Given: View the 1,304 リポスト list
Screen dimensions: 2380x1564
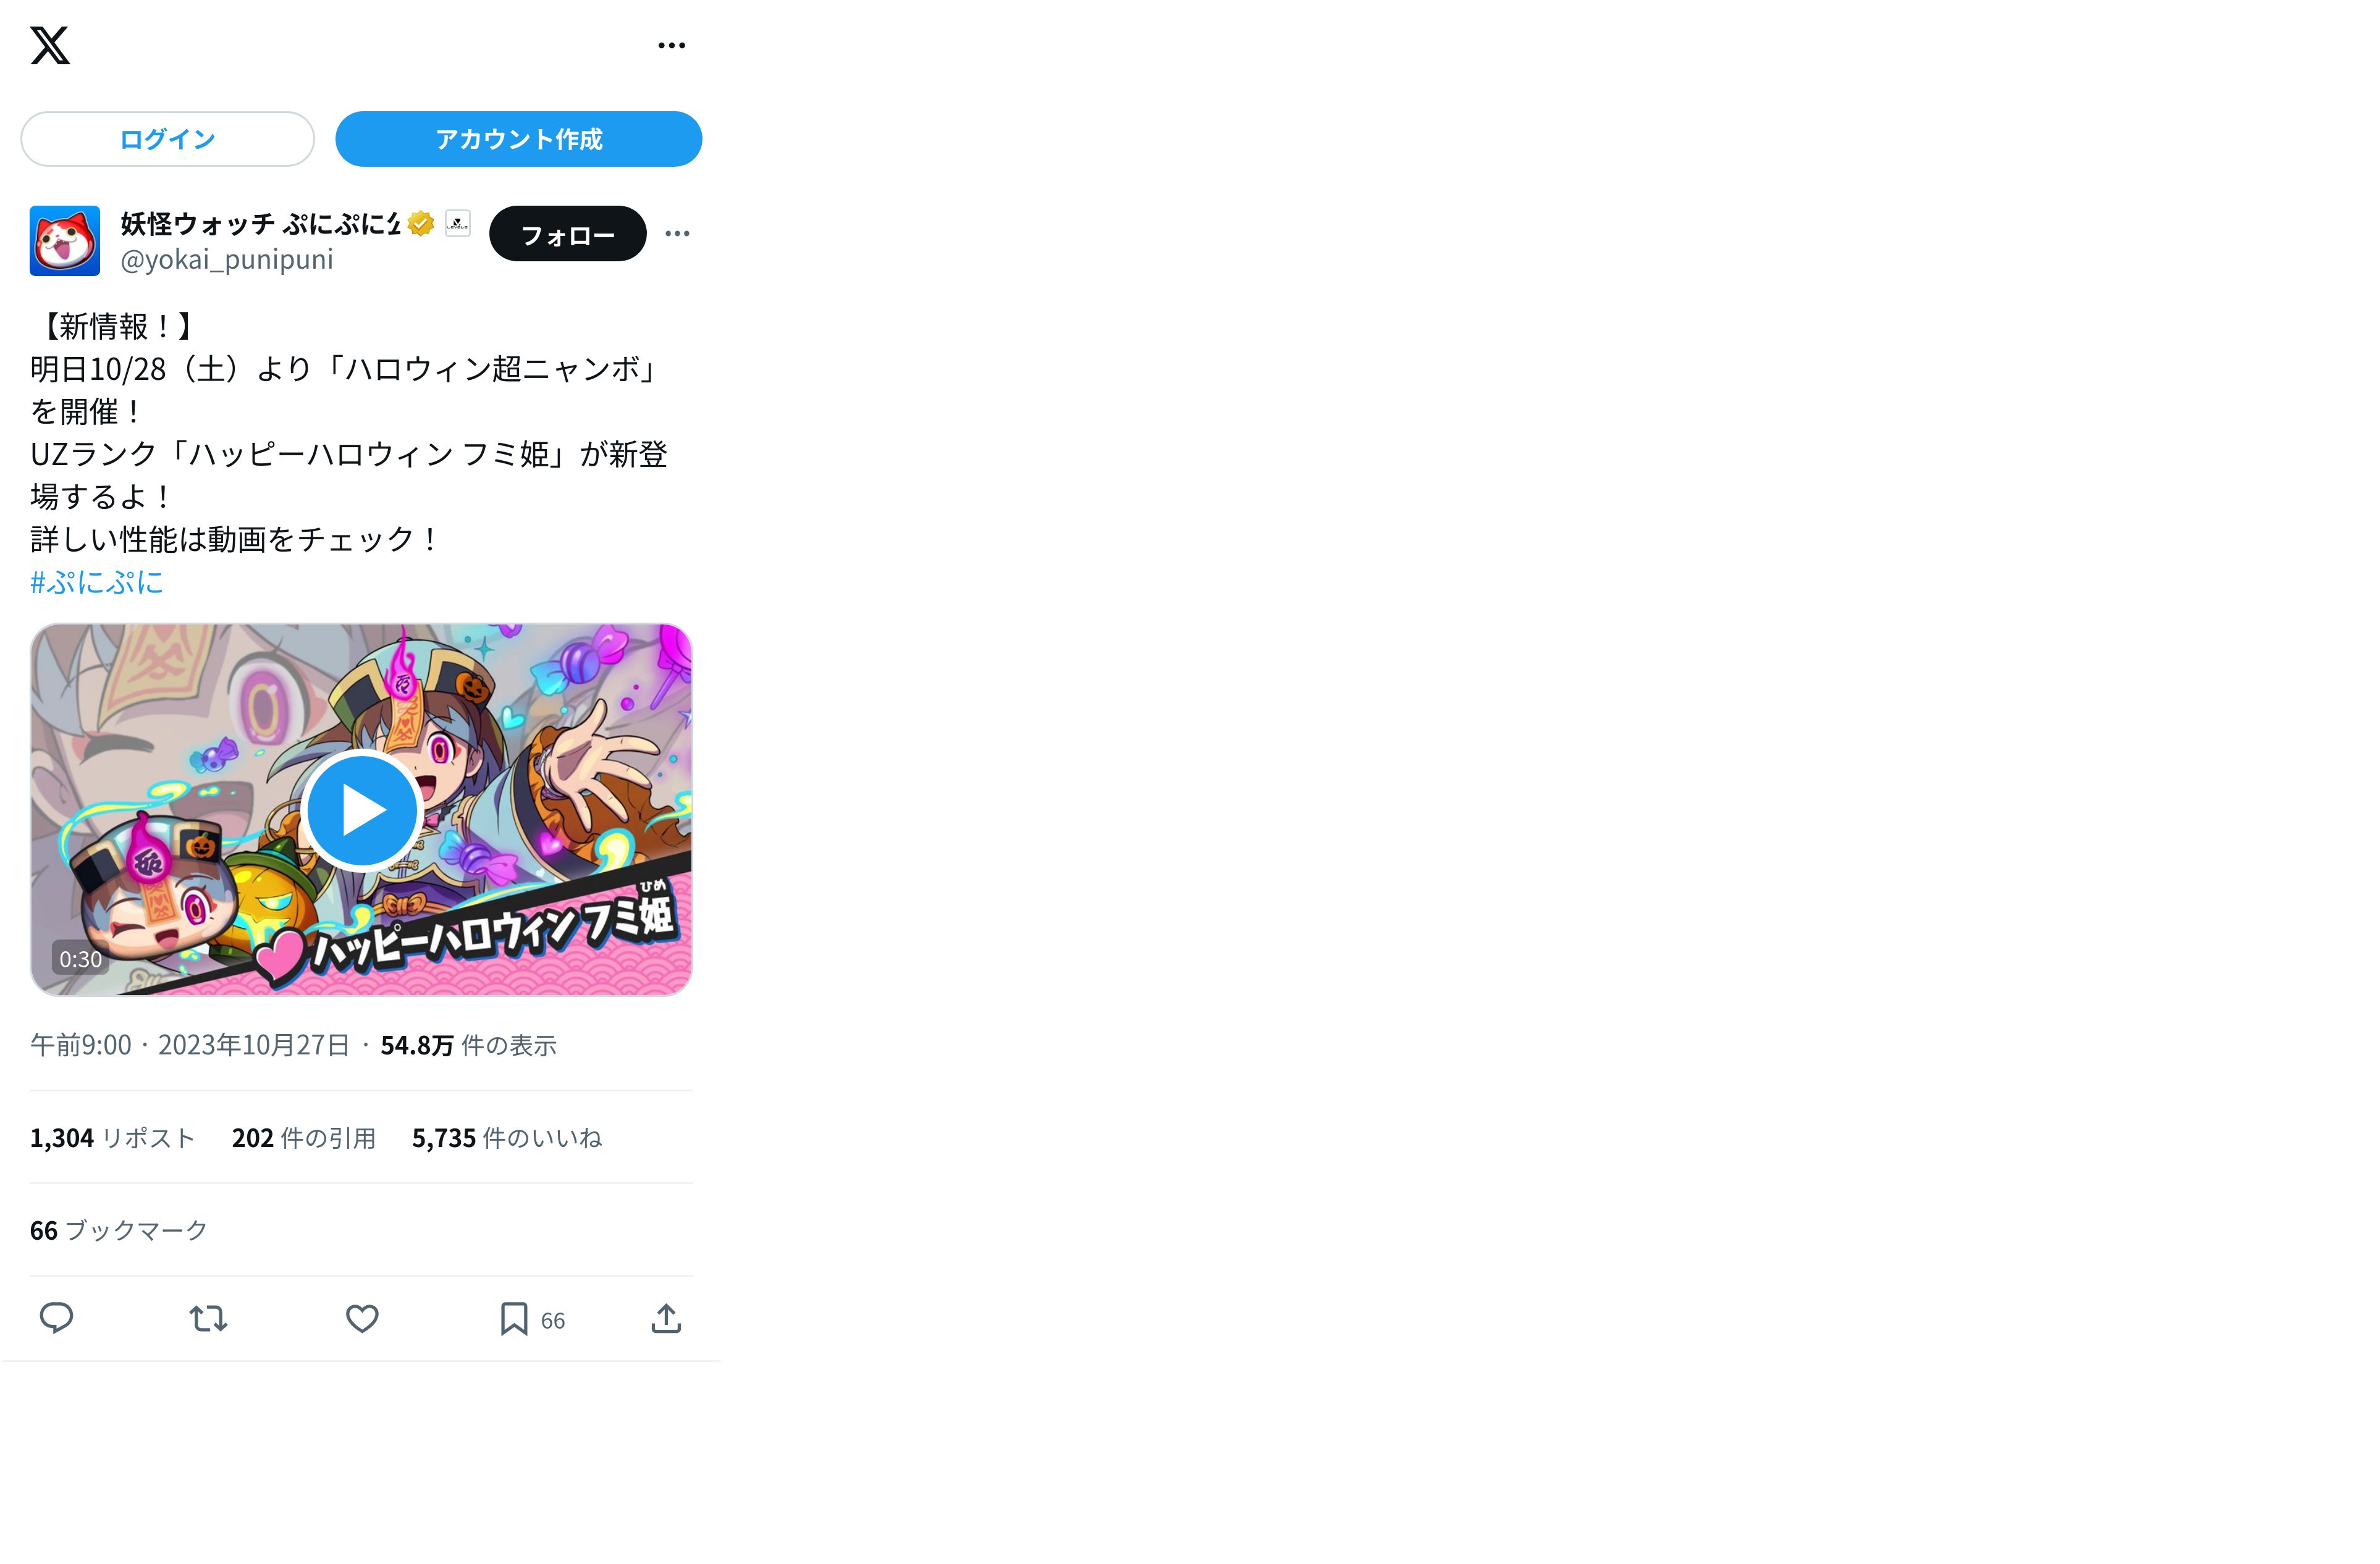Looking at the screenshot, I should [x=113, y=1139].
